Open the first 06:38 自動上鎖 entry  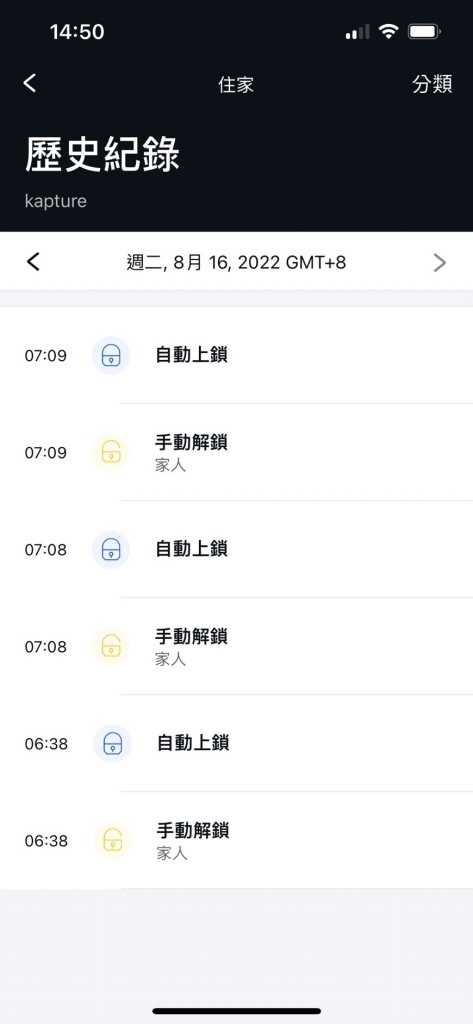point(236,743)
